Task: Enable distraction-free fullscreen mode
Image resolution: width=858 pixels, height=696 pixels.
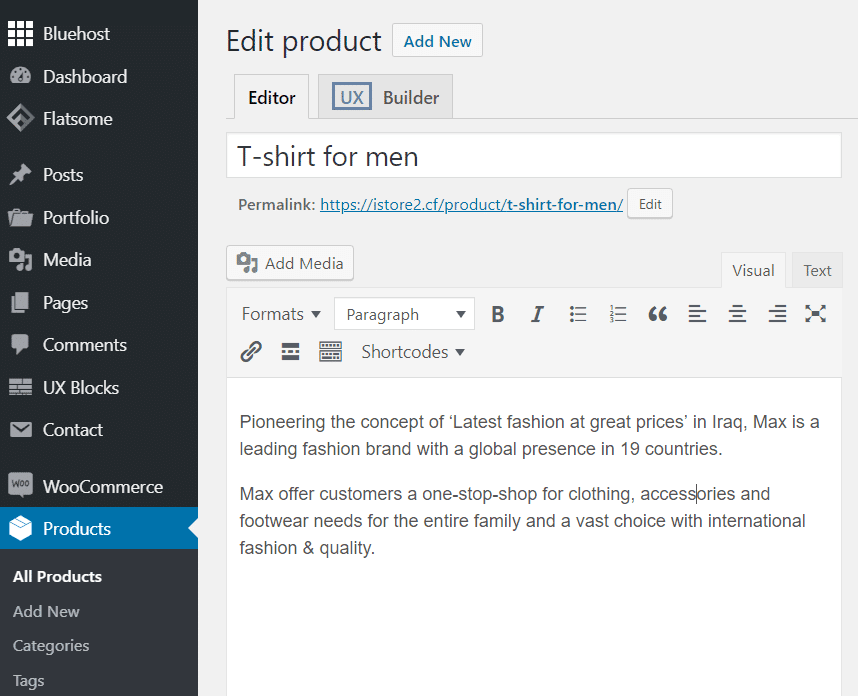Action: (x=815, y=314)
